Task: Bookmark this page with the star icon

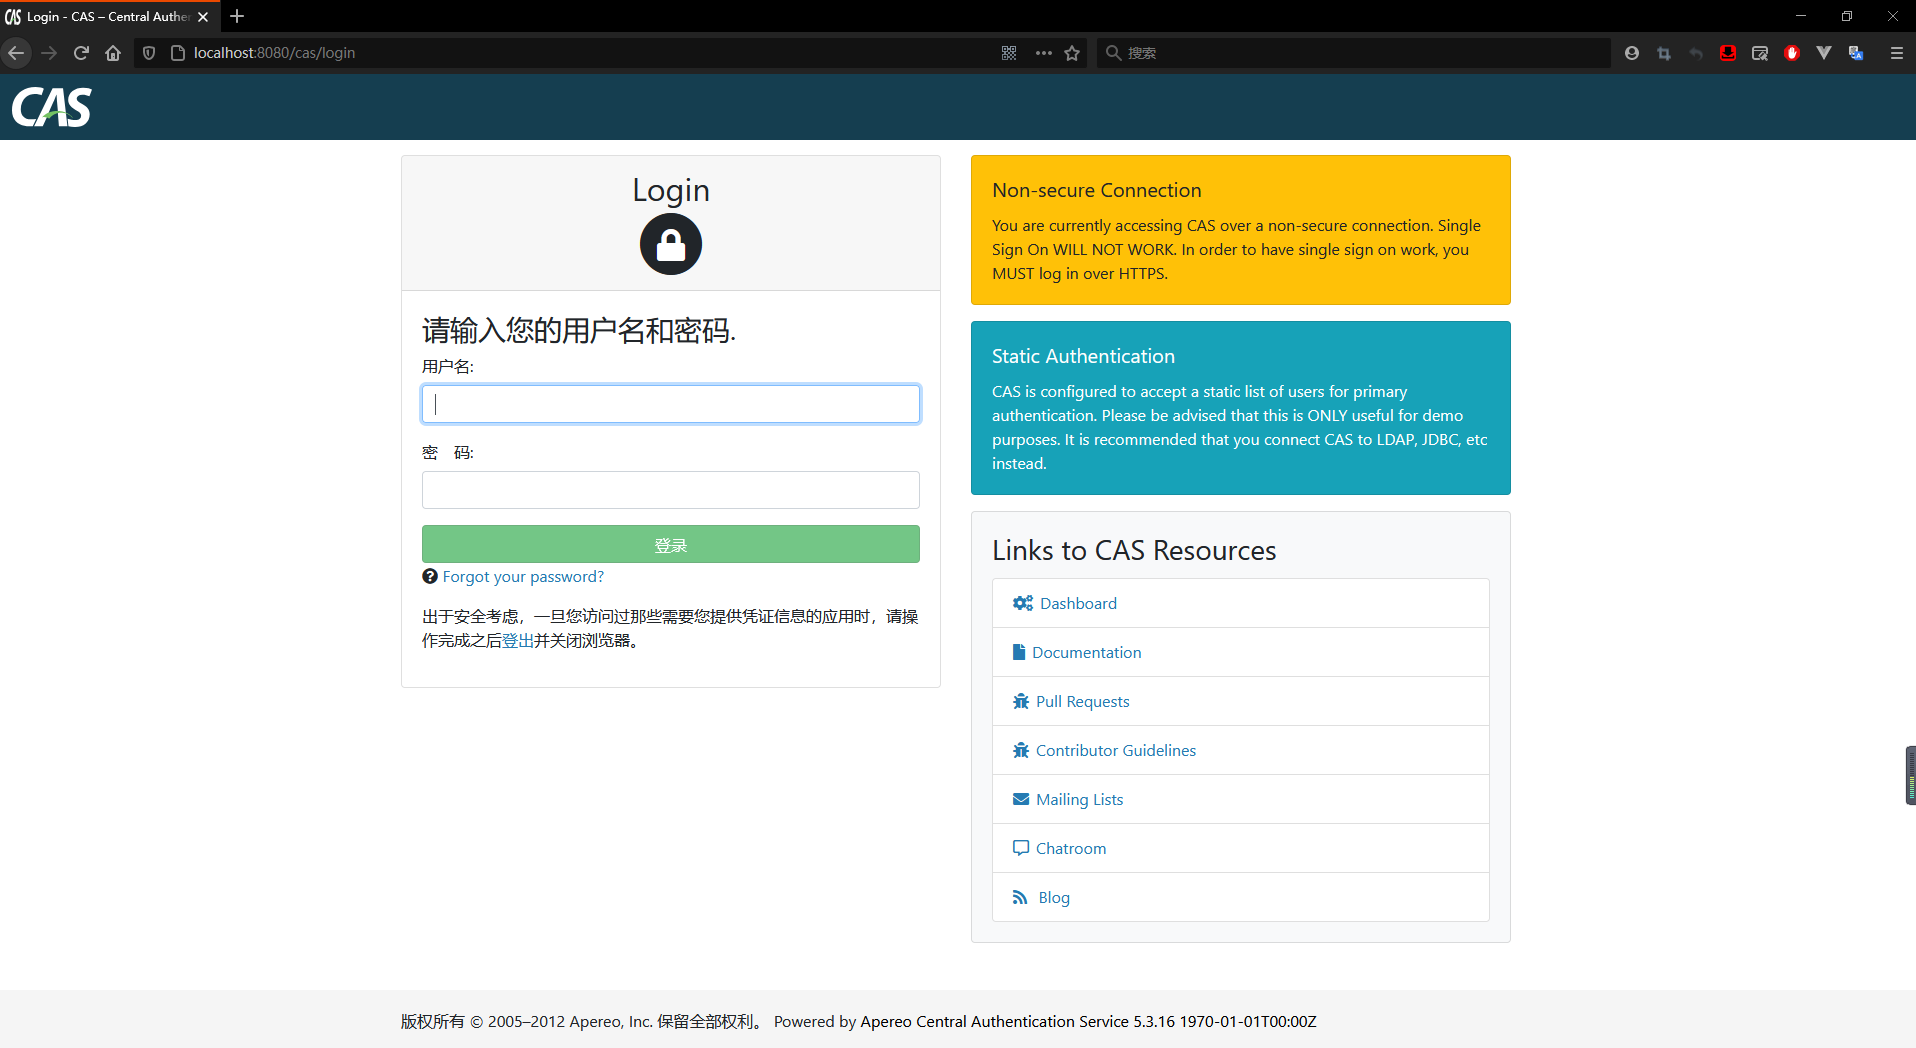Action: [1072, 53]
